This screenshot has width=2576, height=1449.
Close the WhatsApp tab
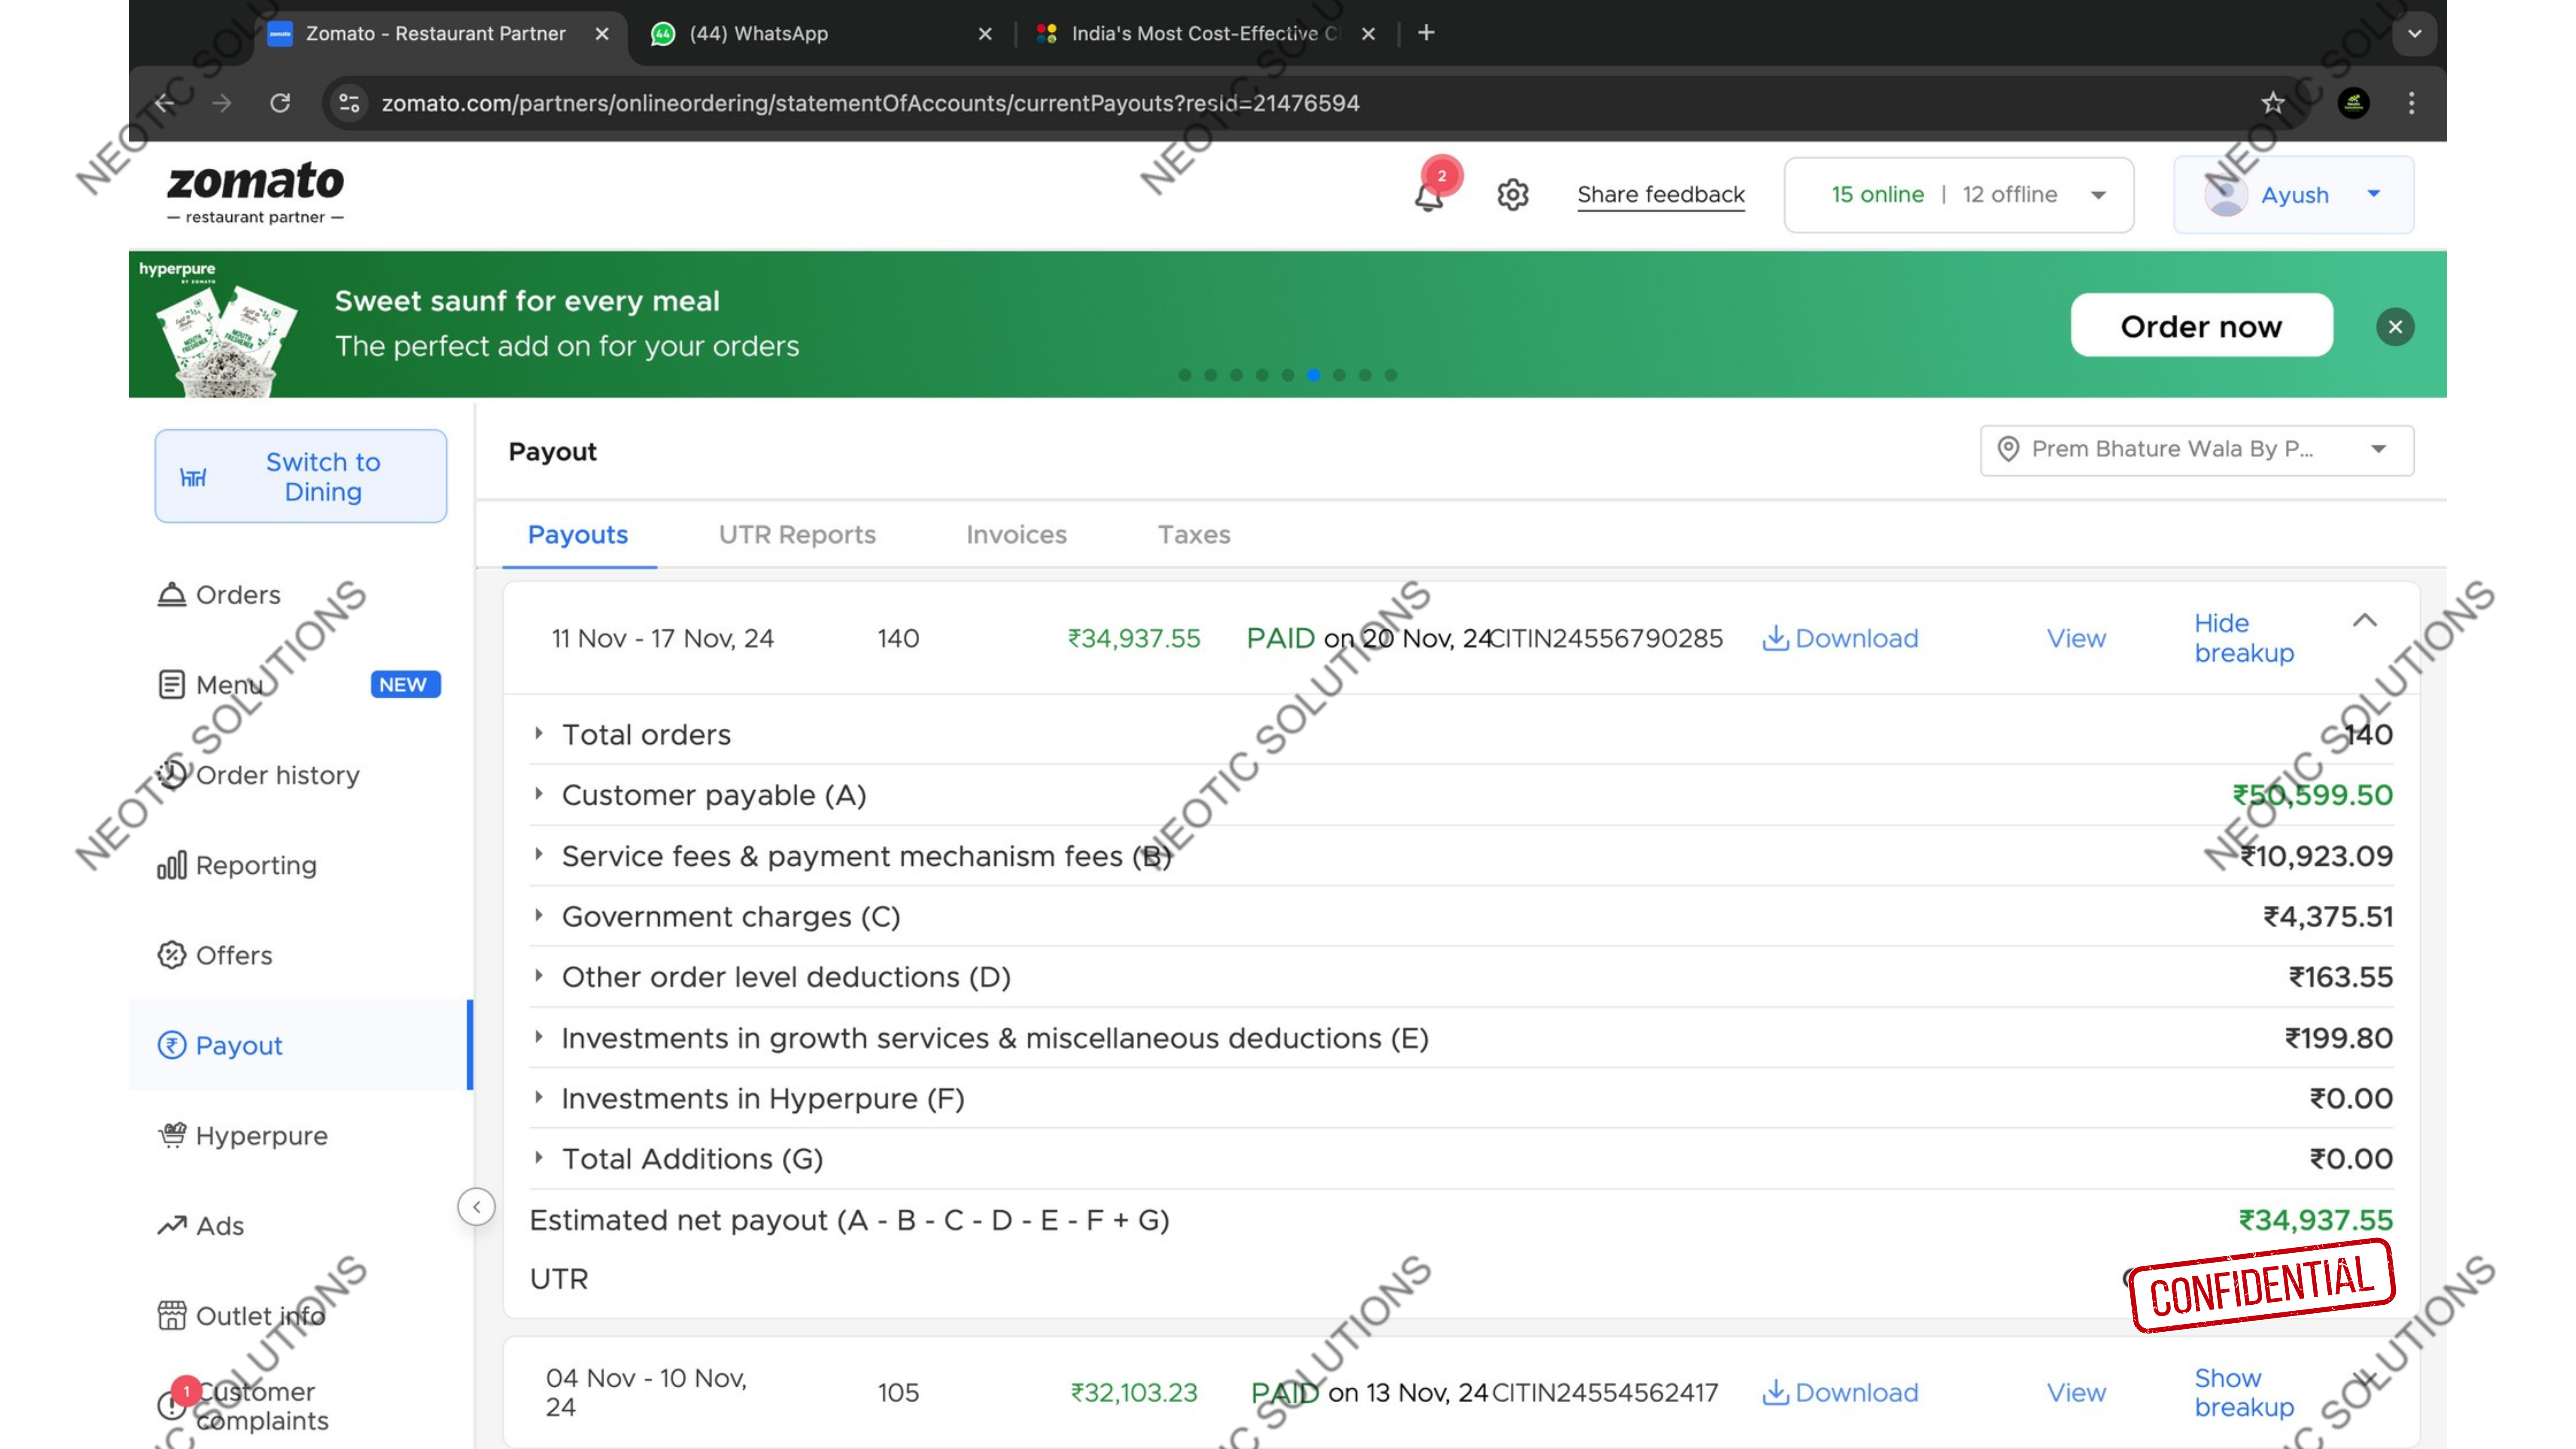[x=985, y=33]
